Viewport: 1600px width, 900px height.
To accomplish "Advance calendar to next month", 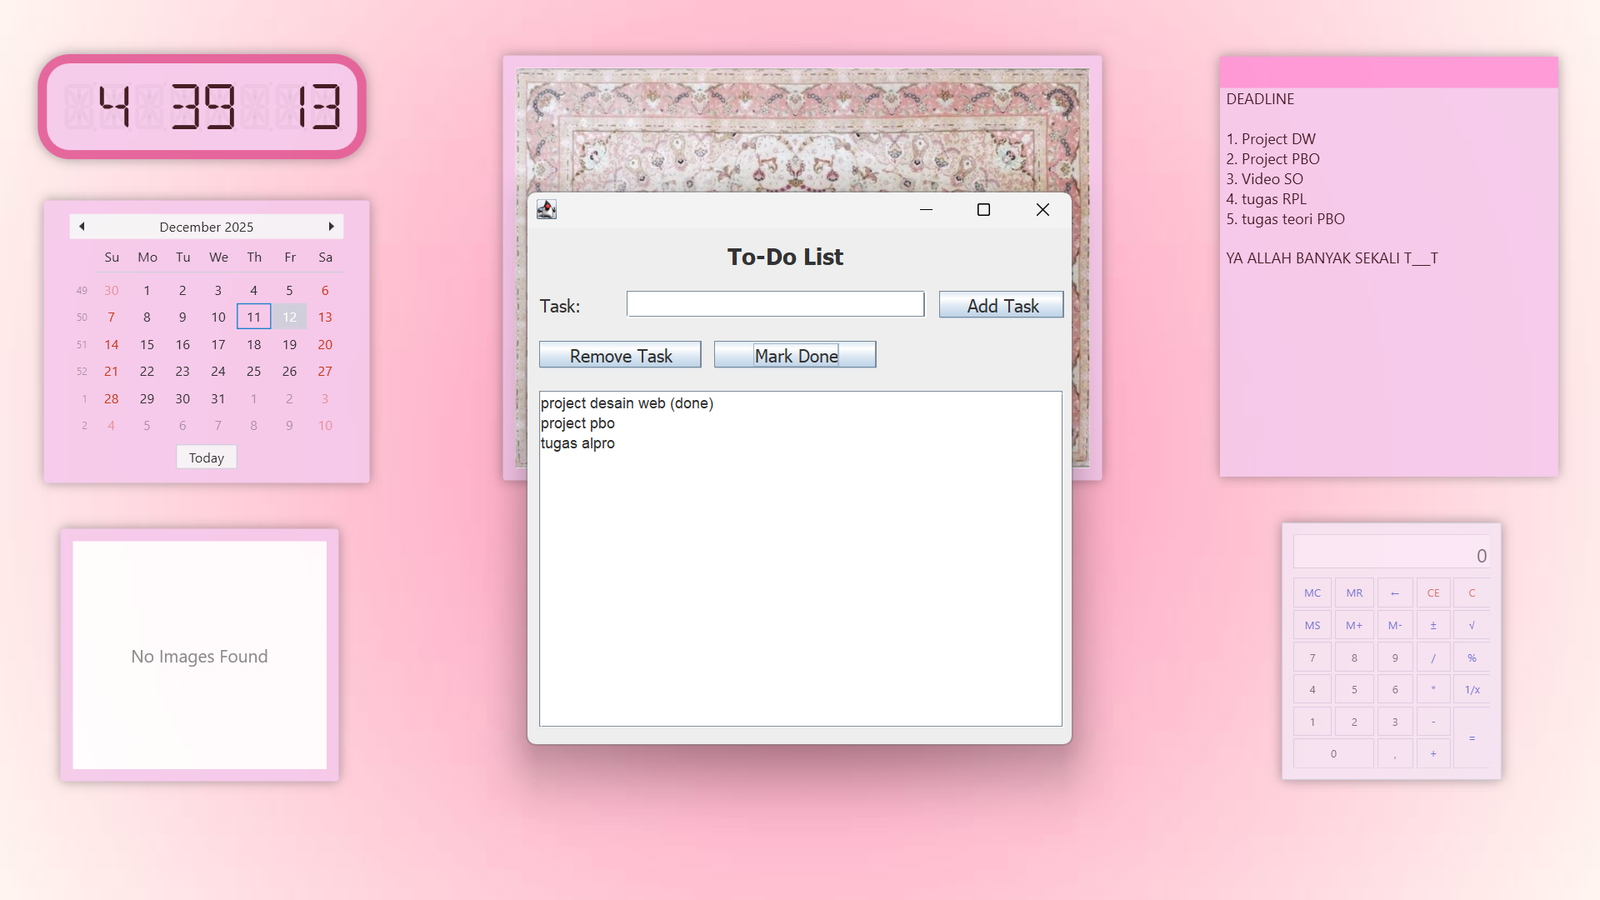I will 331,227.
